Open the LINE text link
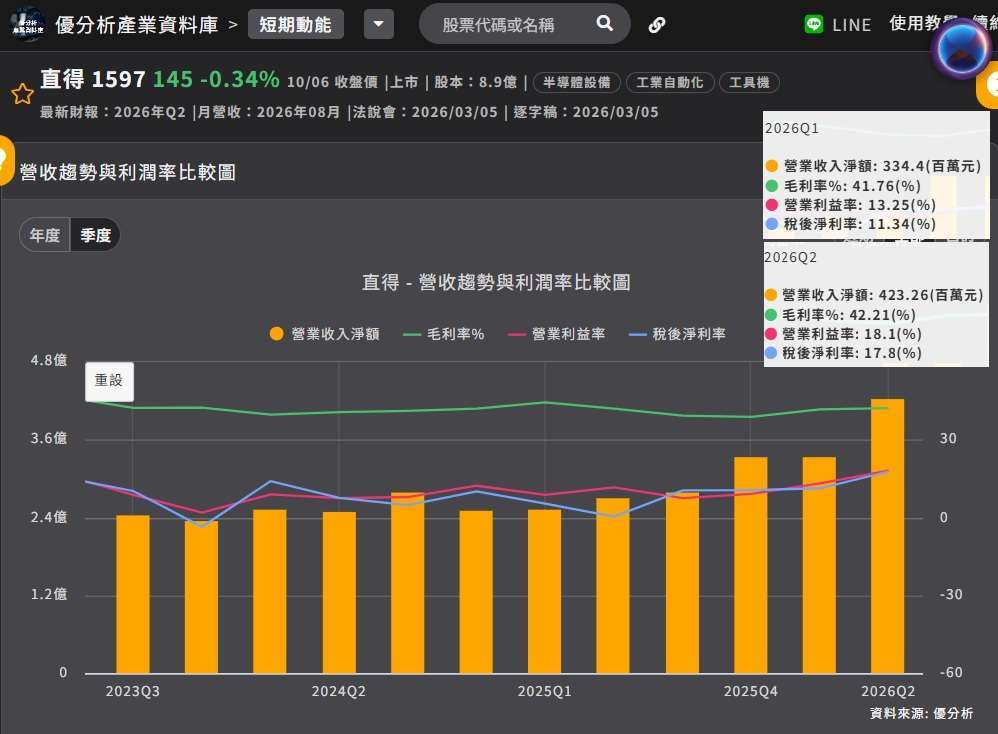This screenshot has height=734, width=998. click(852, 25)
